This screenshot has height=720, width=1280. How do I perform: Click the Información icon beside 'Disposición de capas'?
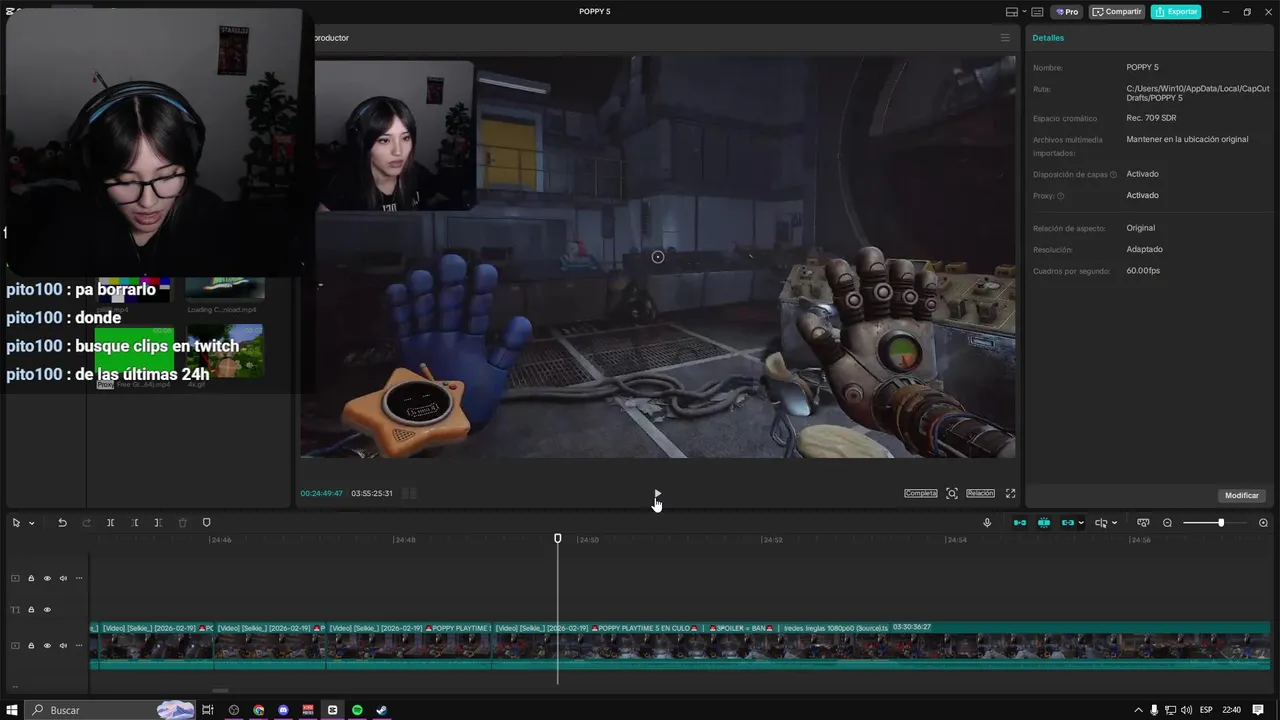1113,175
